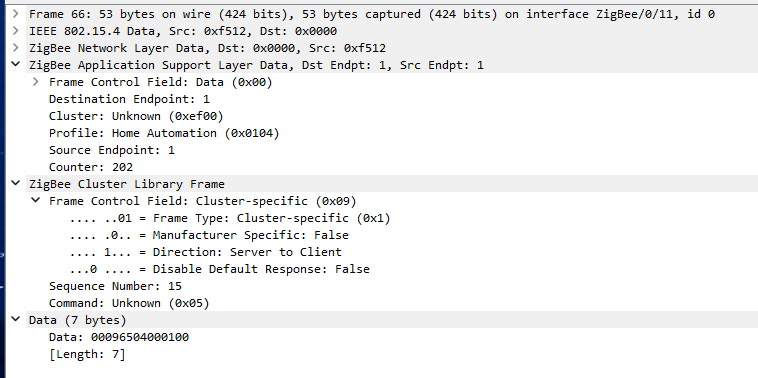Select Disable Default Response: False row

[x=219, y=269]
